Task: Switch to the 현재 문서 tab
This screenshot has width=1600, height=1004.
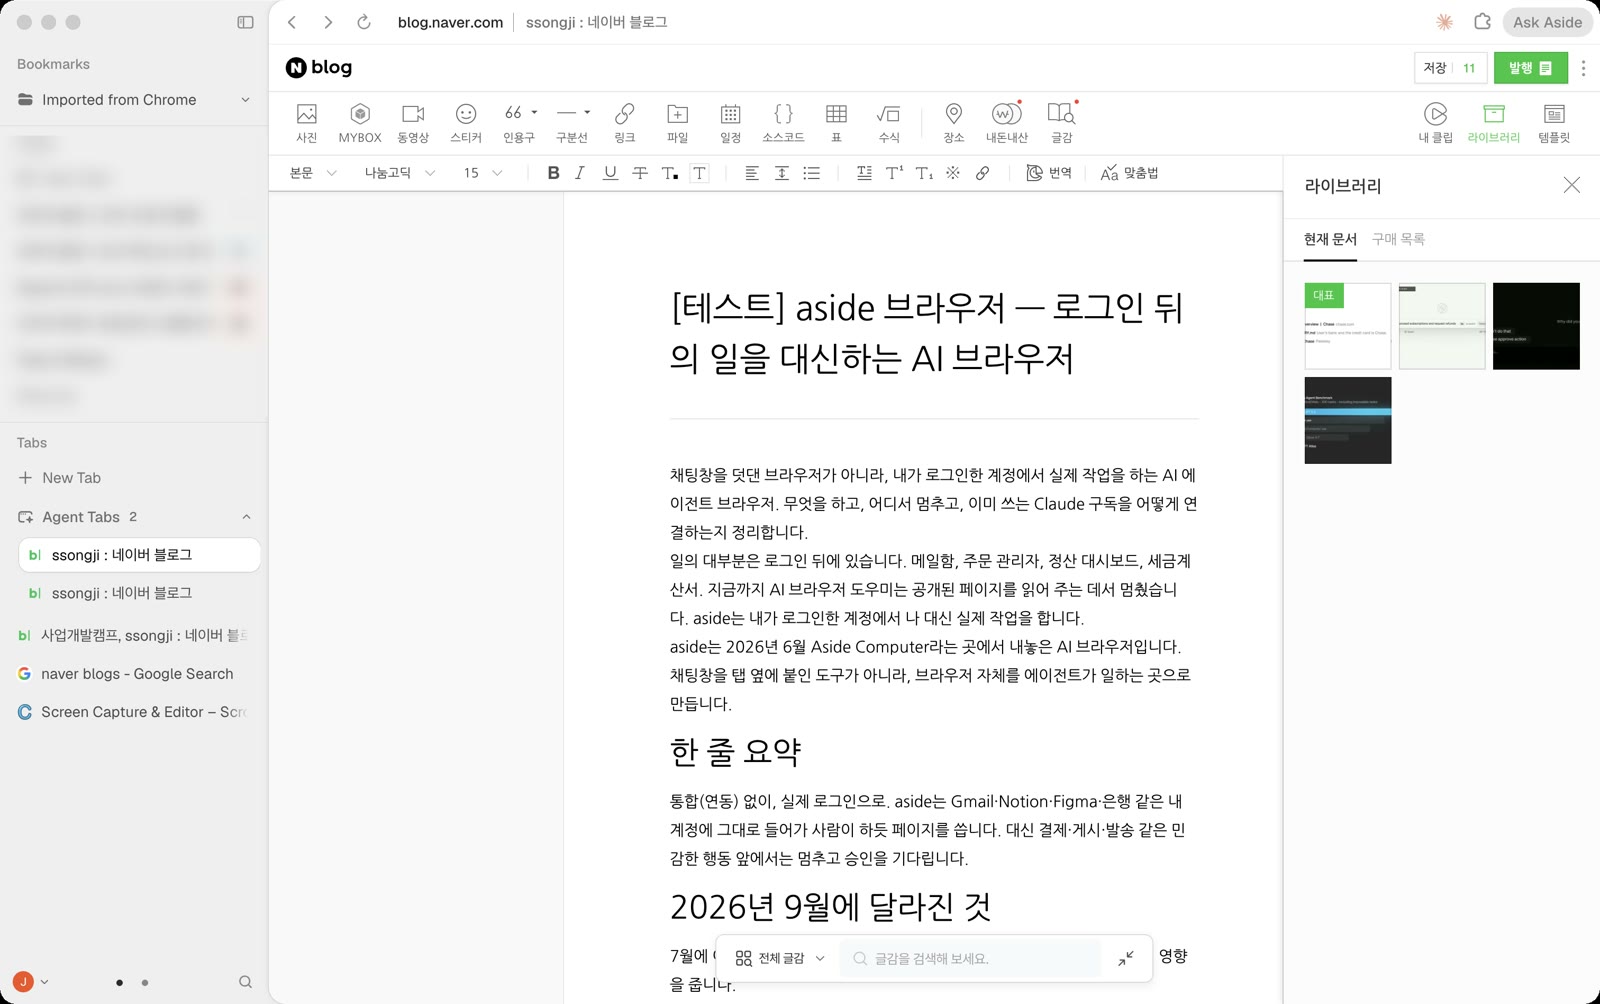Action: pyautogui.click(x=1330, y=239)
